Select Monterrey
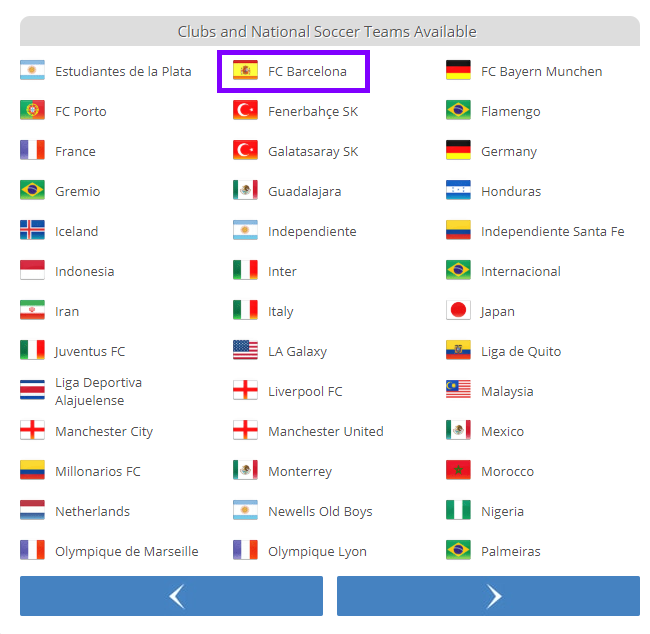 [300, 471]
